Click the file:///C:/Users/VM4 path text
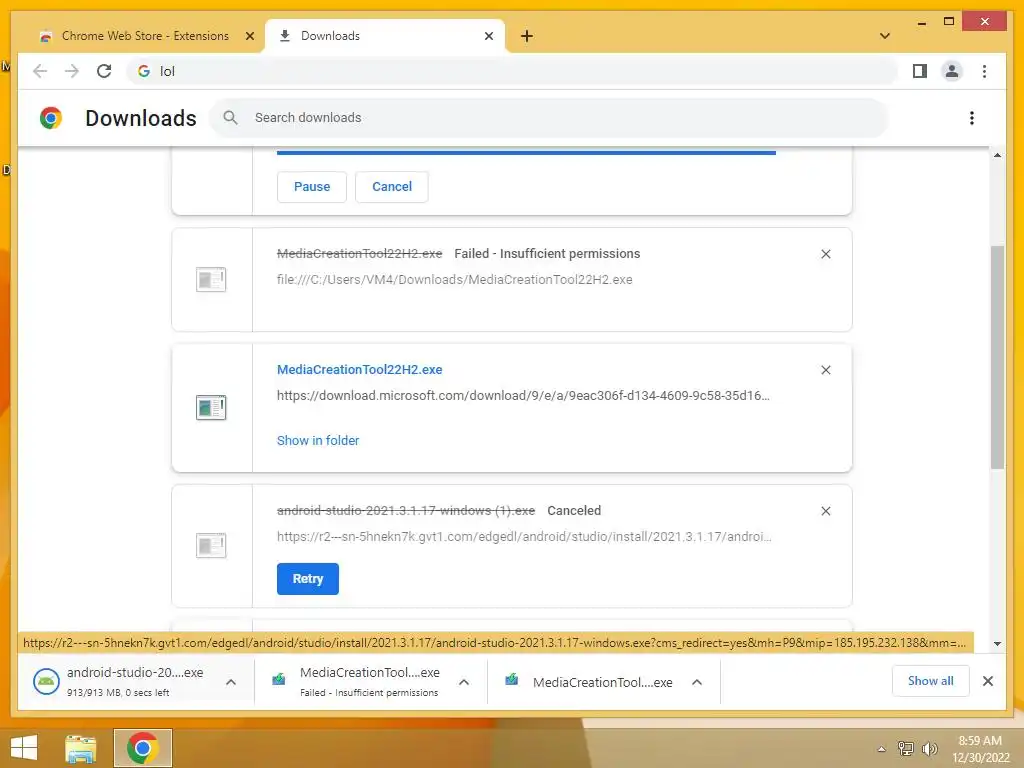The width and height of the screenshot is (1024, 768). [455, 280]
